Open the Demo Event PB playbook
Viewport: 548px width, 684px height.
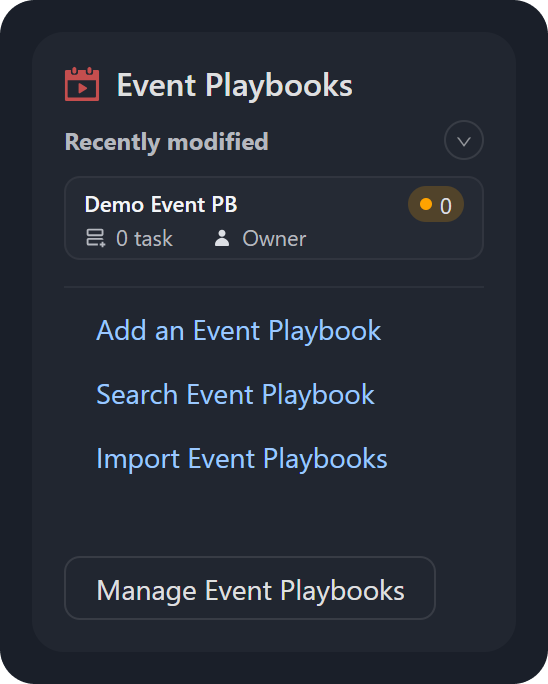[x=161, y=204]
